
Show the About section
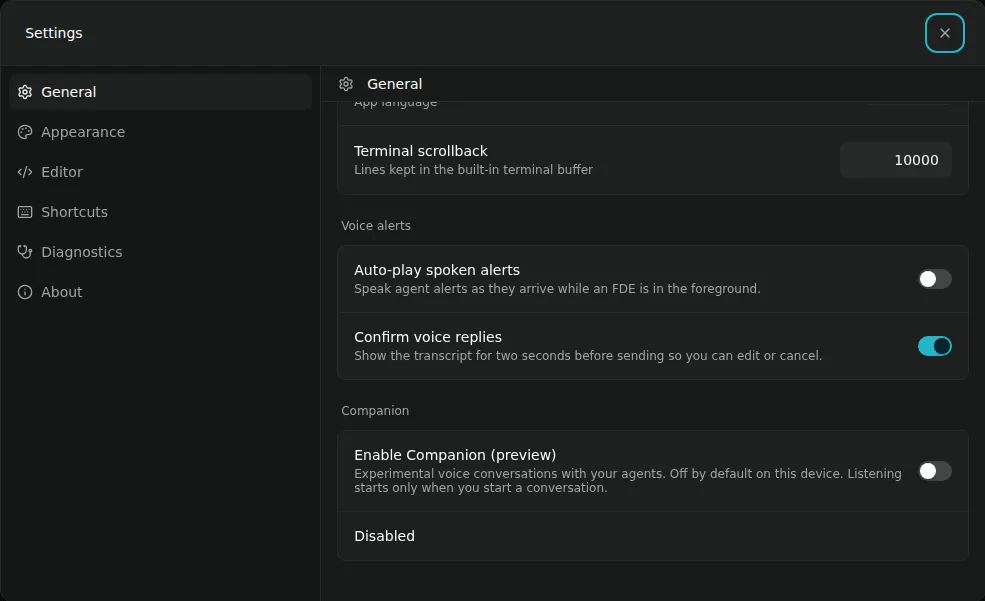click(x=161, y=292)
